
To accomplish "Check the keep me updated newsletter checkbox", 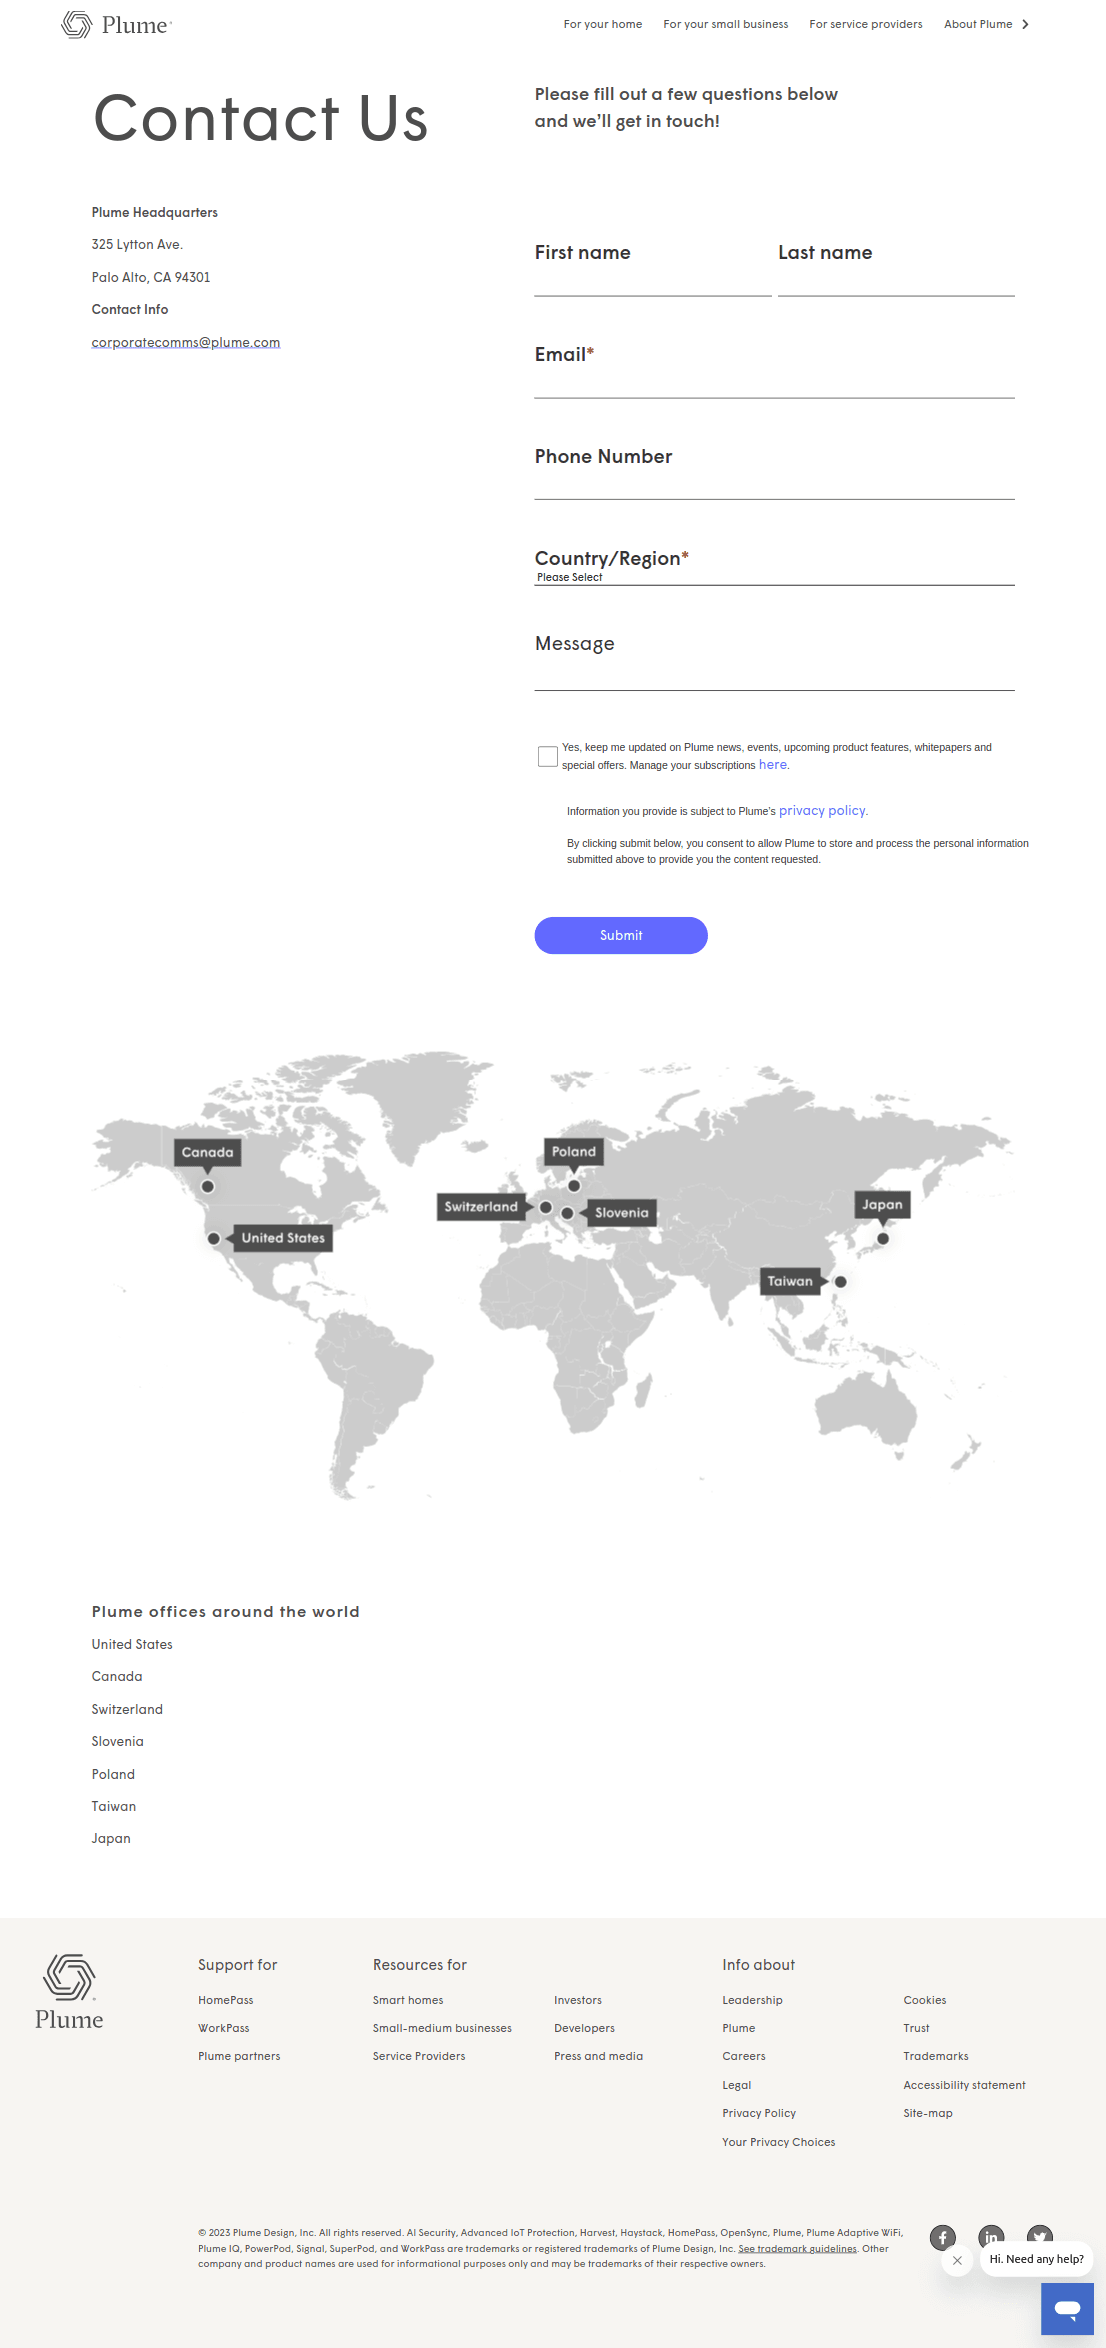I will (548, 756).
